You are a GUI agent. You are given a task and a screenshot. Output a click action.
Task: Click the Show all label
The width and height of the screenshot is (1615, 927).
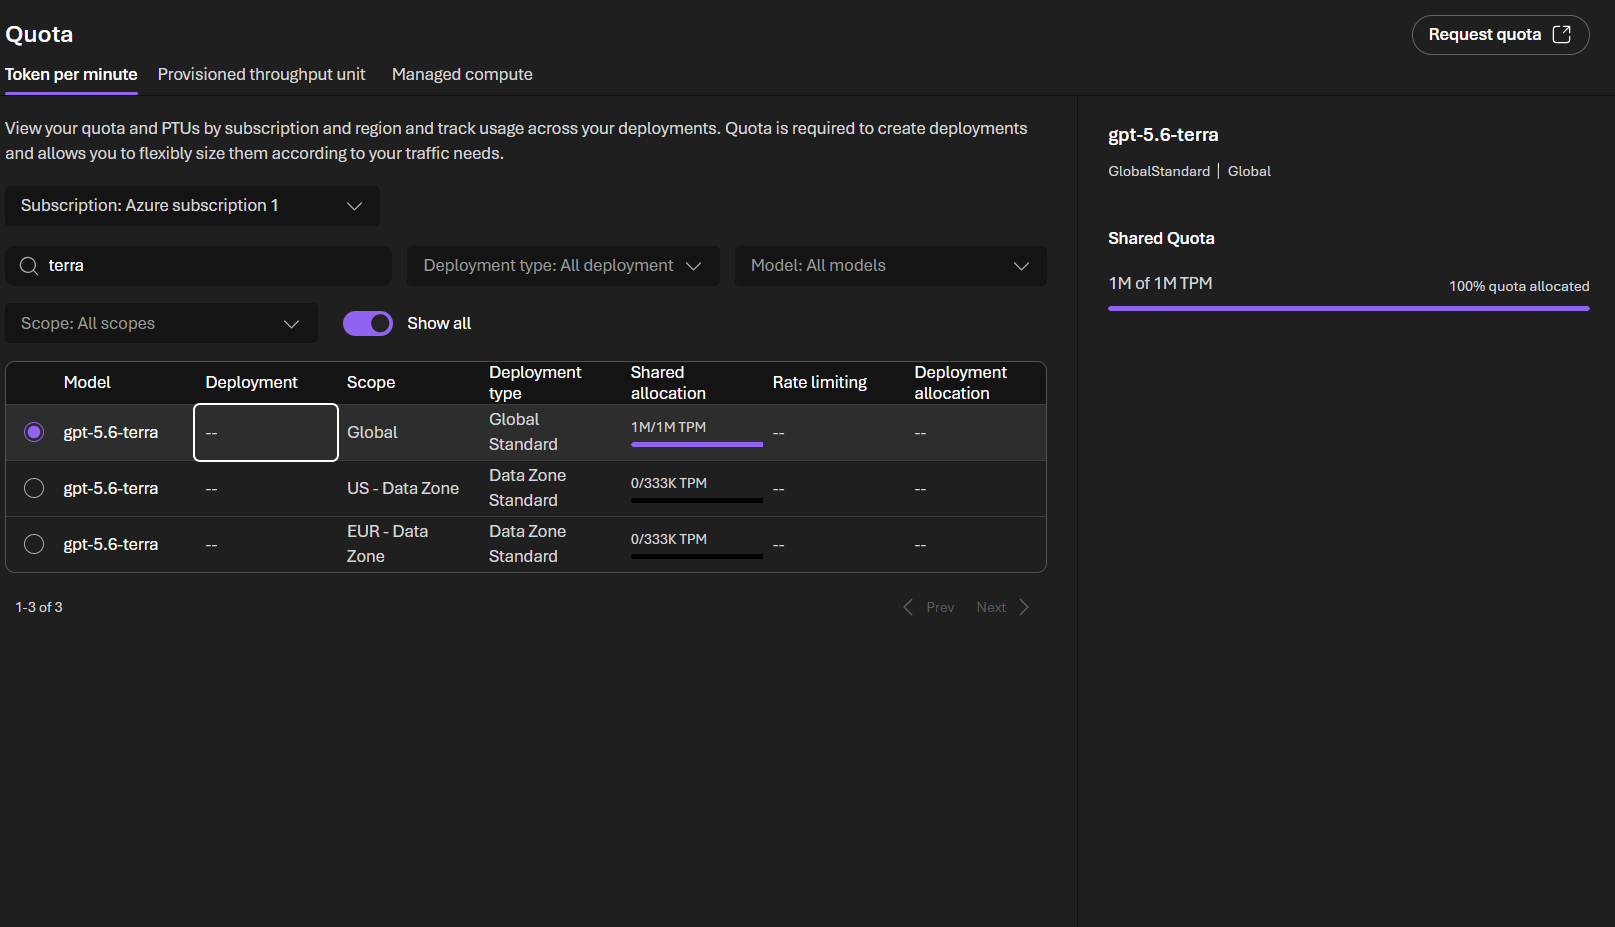click(x=439, y=323)
